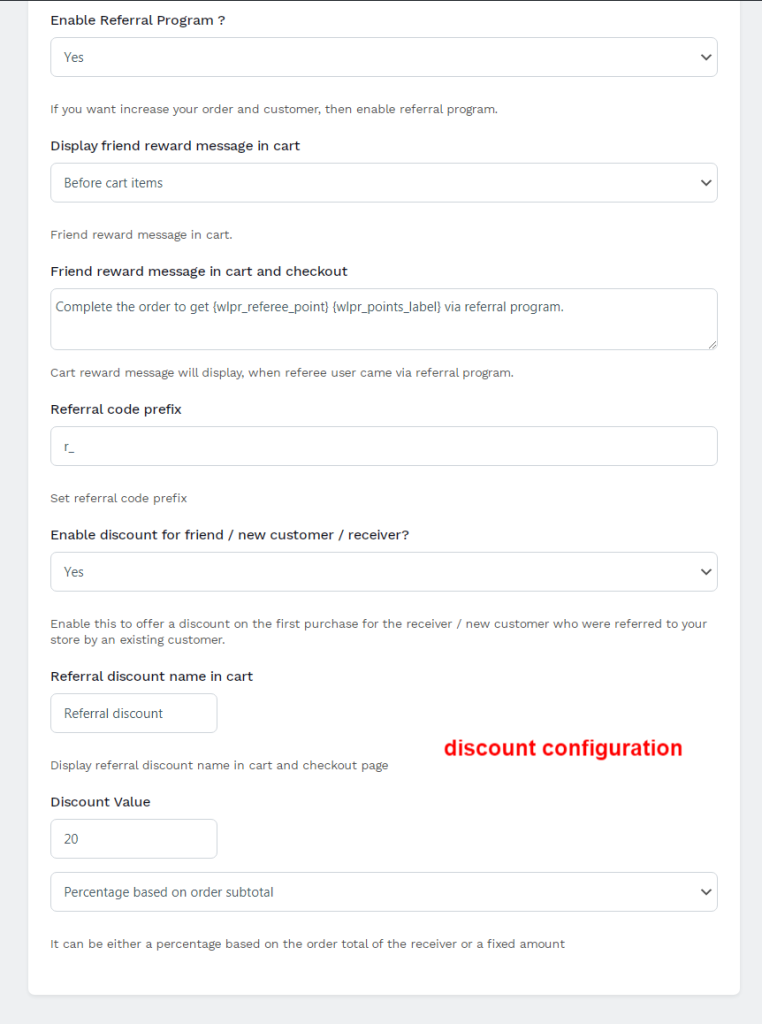762x1024 pixels.
Task: Select Yes in Enable Referral Program selector
Action: pyautogui.click(x=383, y=57)
